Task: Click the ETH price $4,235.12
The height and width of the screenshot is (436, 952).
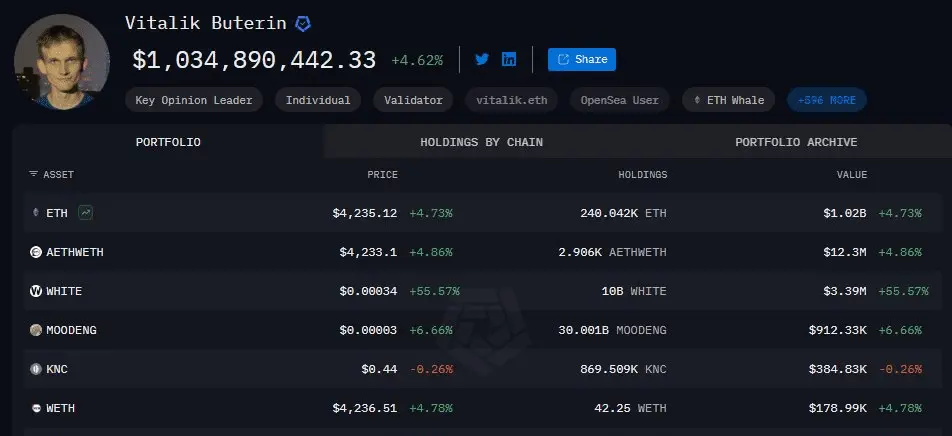Action: [x=365, y=213]
